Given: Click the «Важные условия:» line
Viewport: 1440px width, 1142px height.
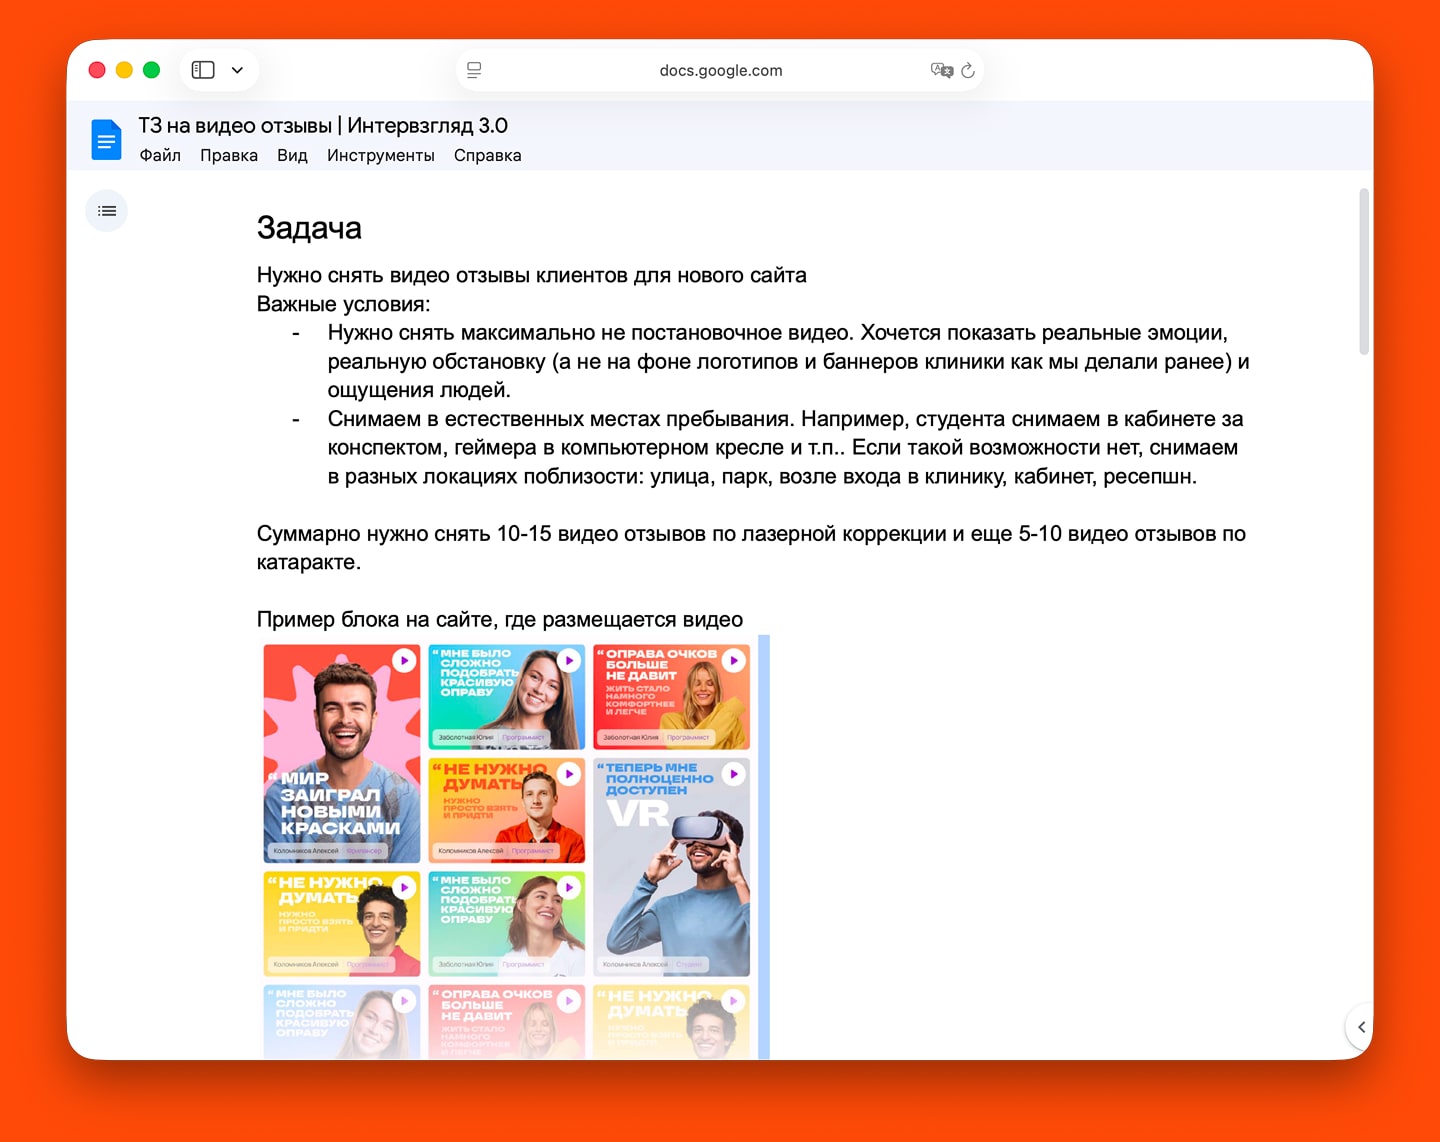Looking at the screenshot, I should coord(343,304).
